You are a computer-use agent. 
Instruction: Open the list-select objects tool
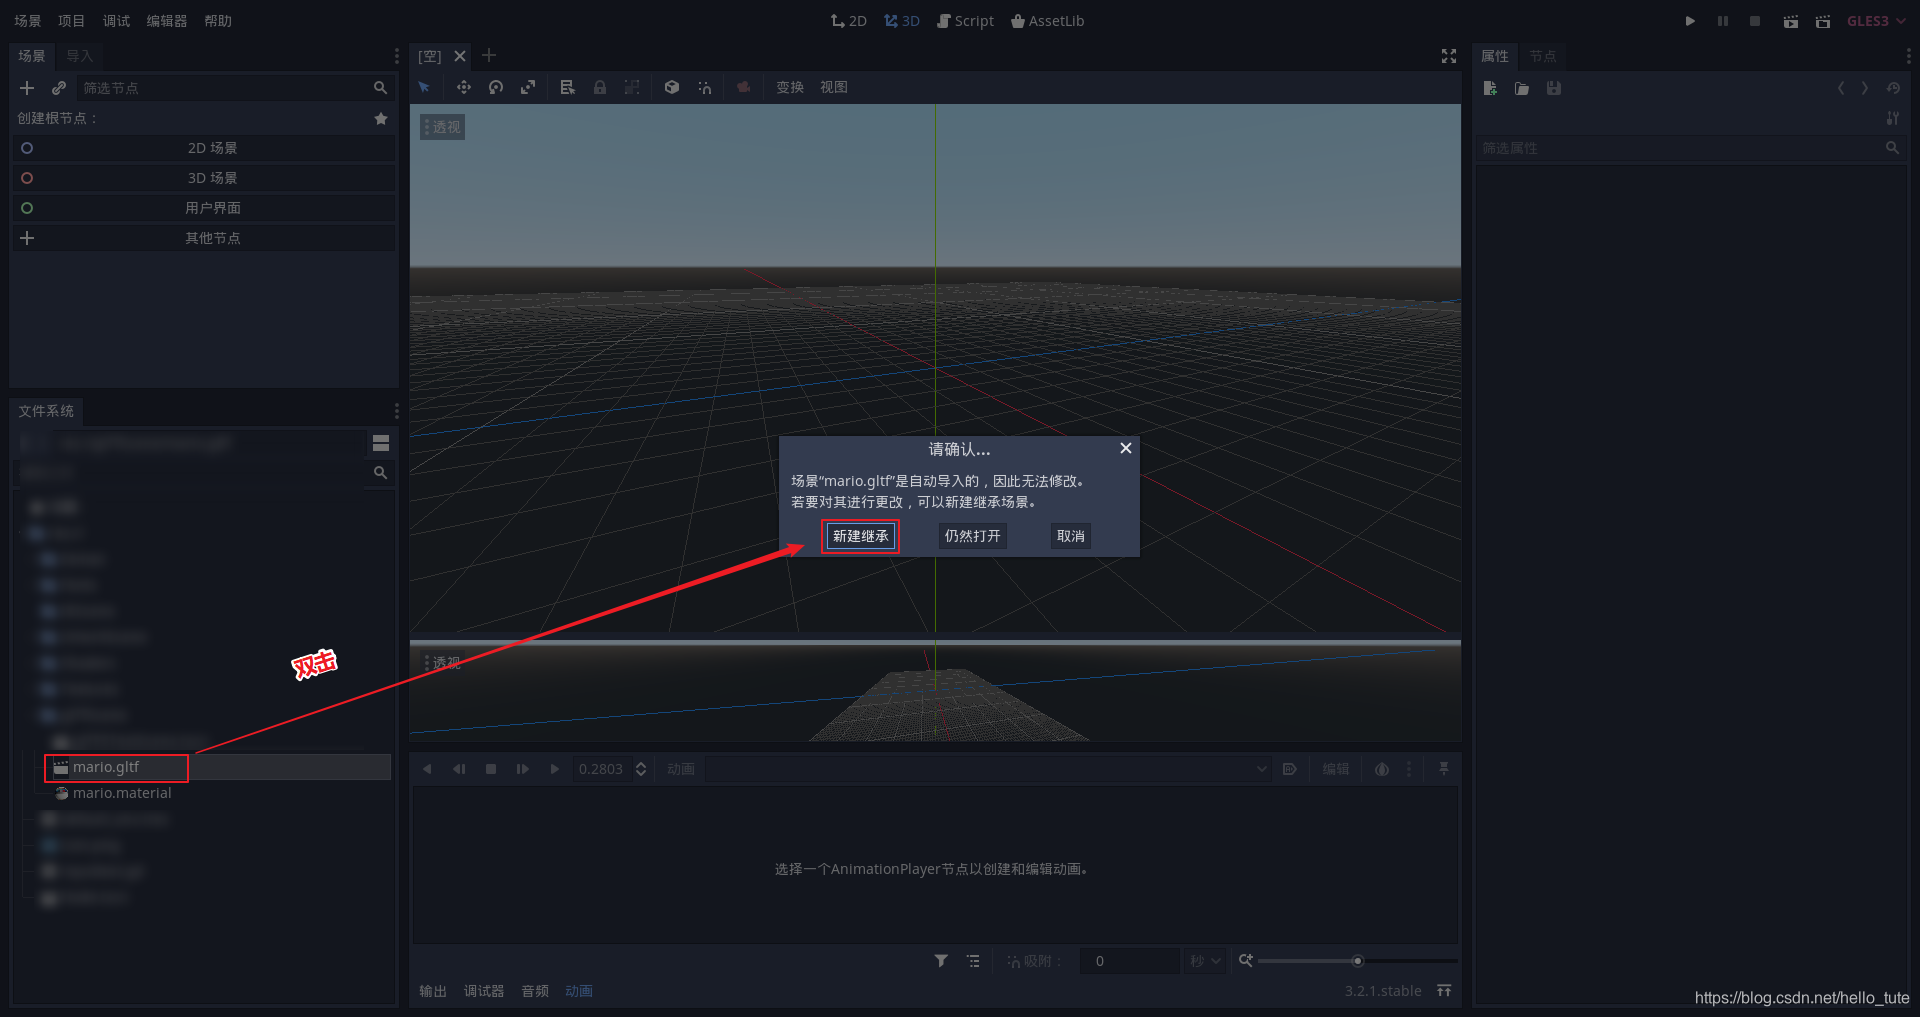tap(568, 88)
